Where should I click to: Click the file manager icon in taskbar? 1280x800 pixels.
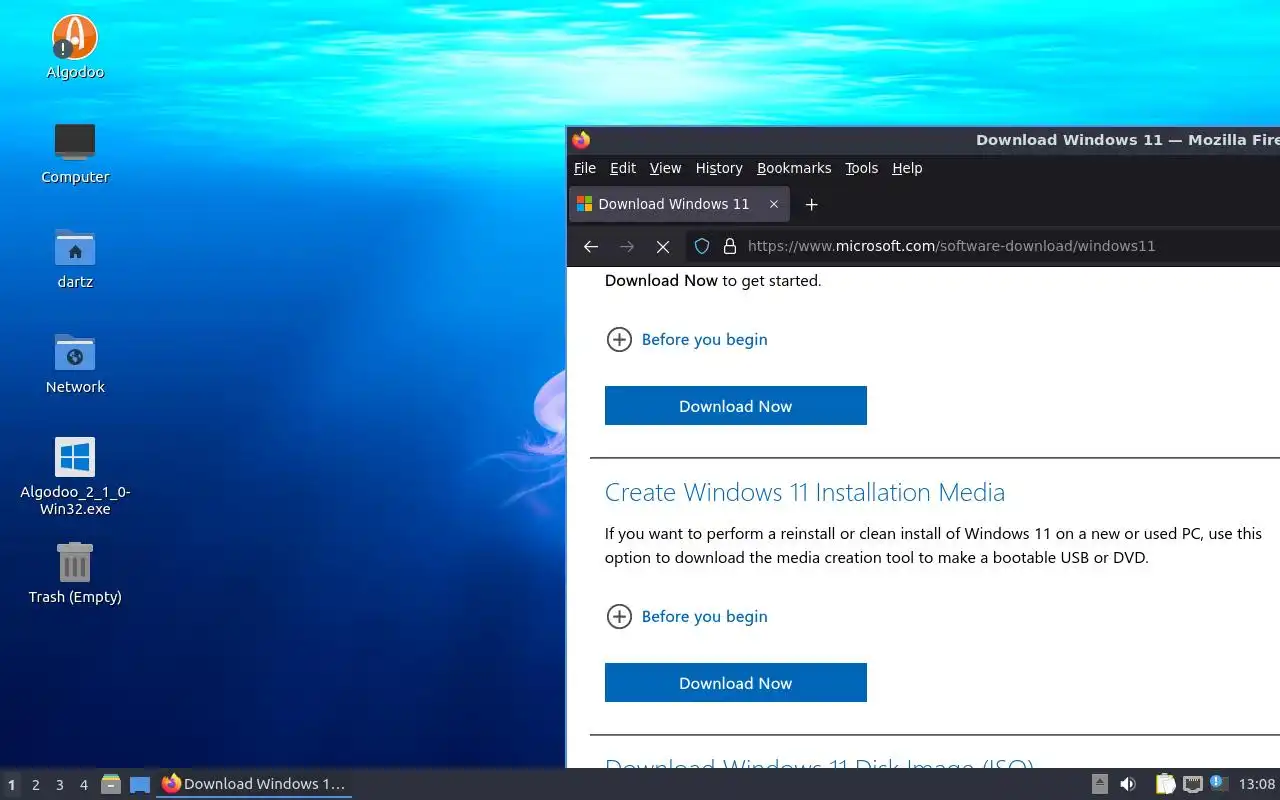pos(111,784)
